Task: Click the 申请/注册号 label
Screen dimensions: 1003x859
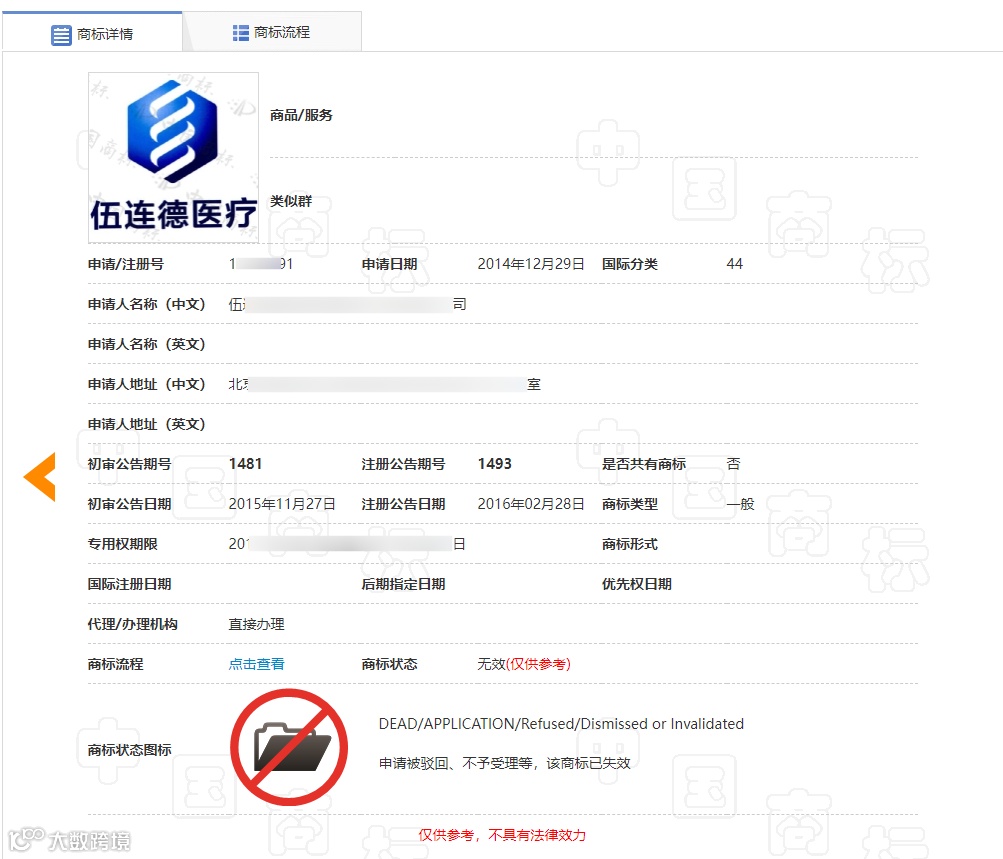Action: pyautogui.click(x=126, y=264)
